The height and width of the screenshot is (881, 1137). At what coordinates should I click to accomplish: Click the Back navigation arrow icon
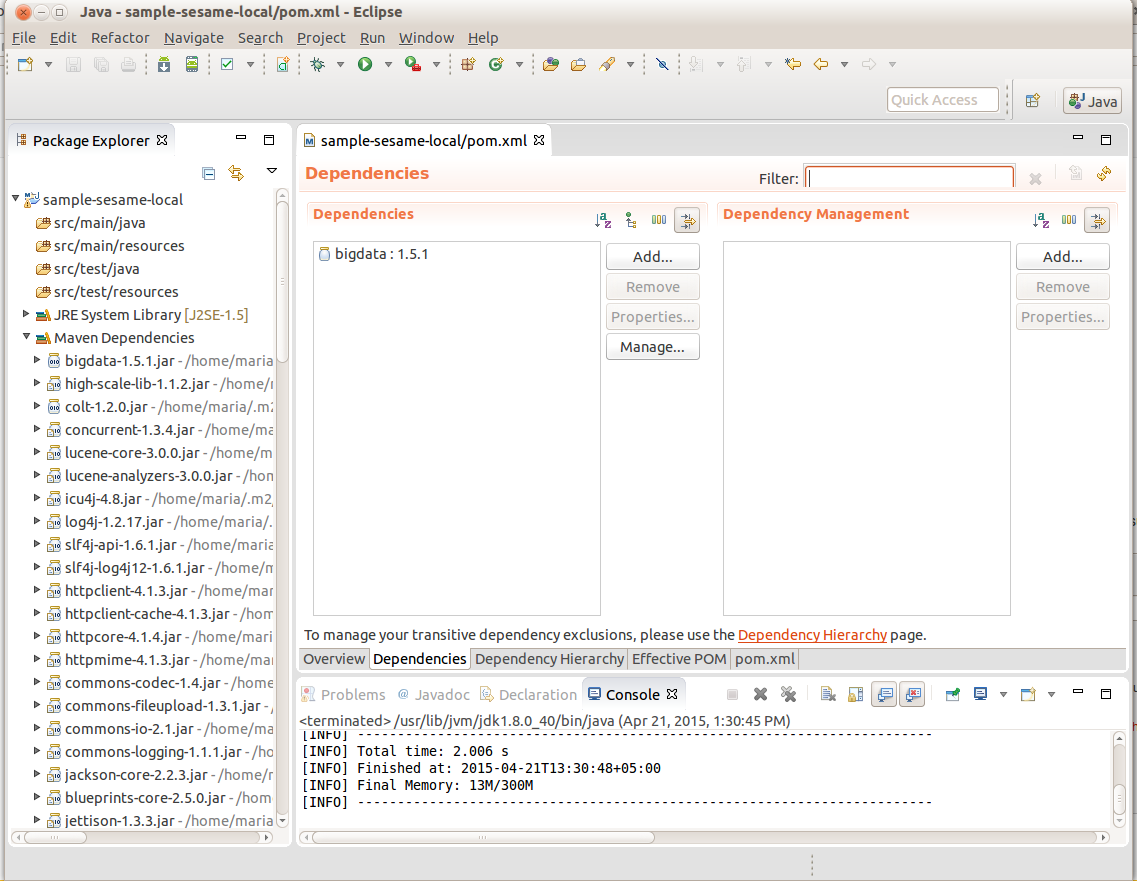click(x=821, y=65)
